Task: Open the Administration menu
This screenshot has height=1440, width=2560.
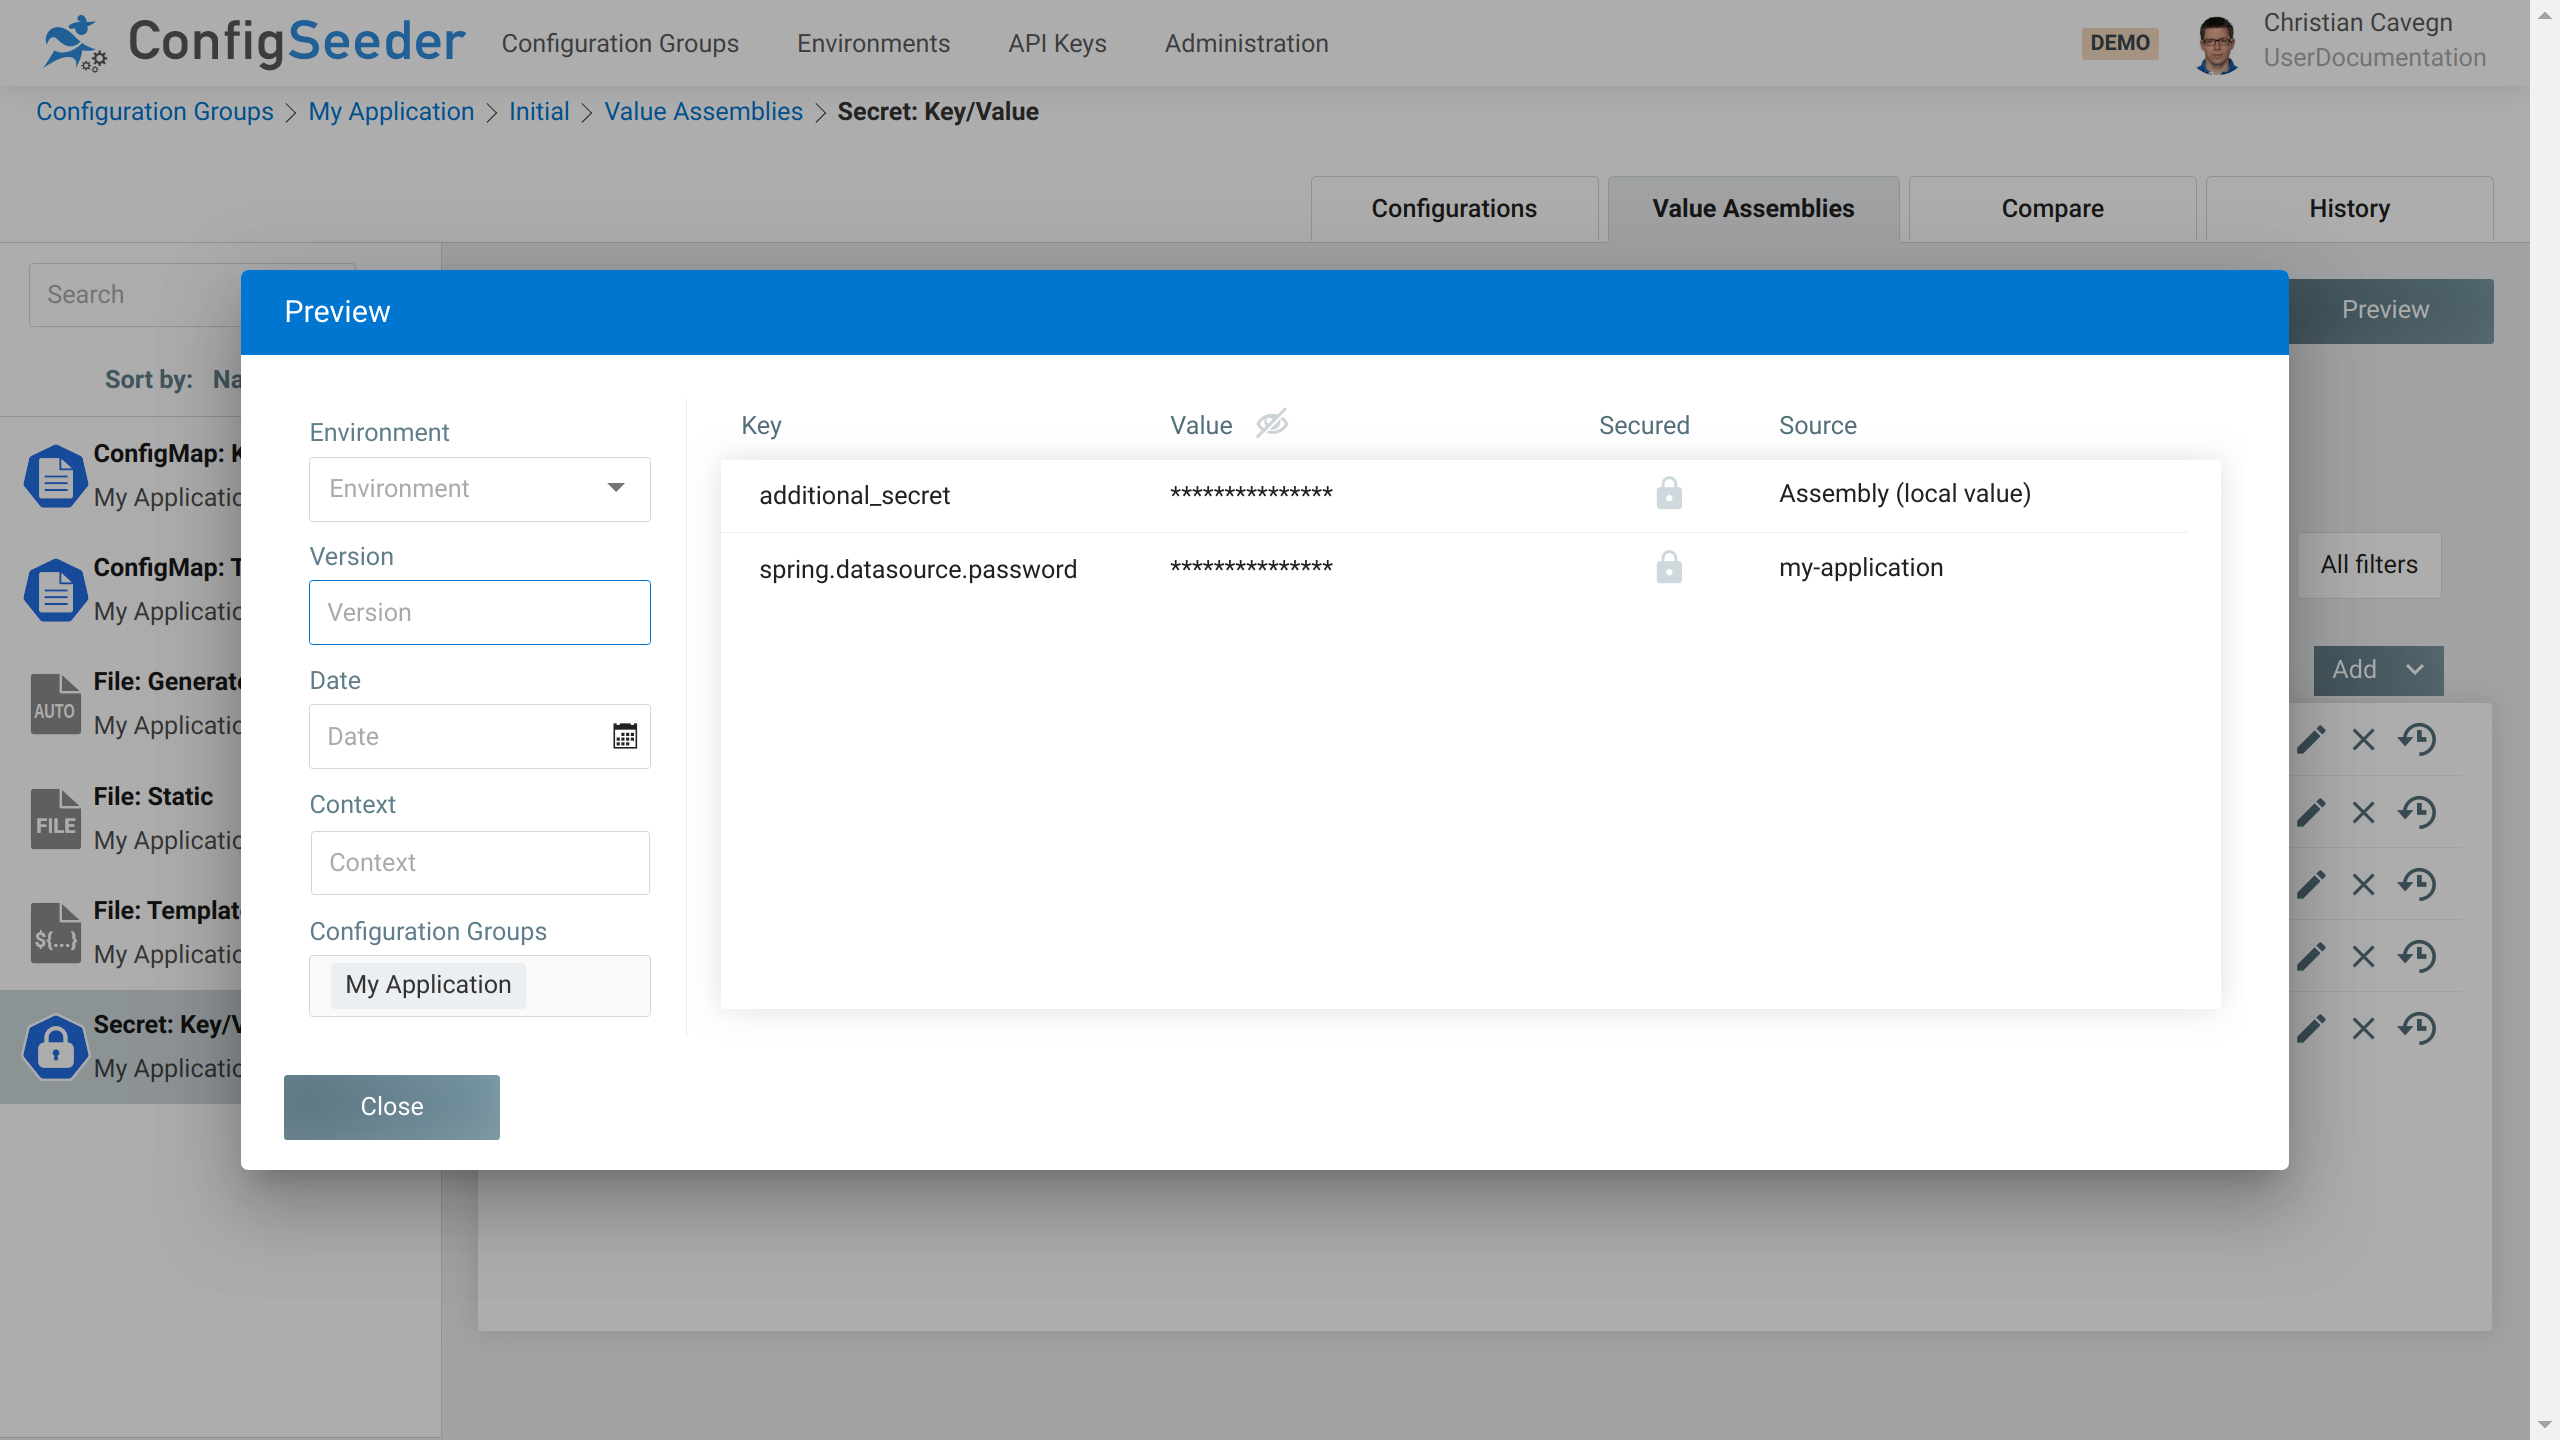Action: (1245, 43)
